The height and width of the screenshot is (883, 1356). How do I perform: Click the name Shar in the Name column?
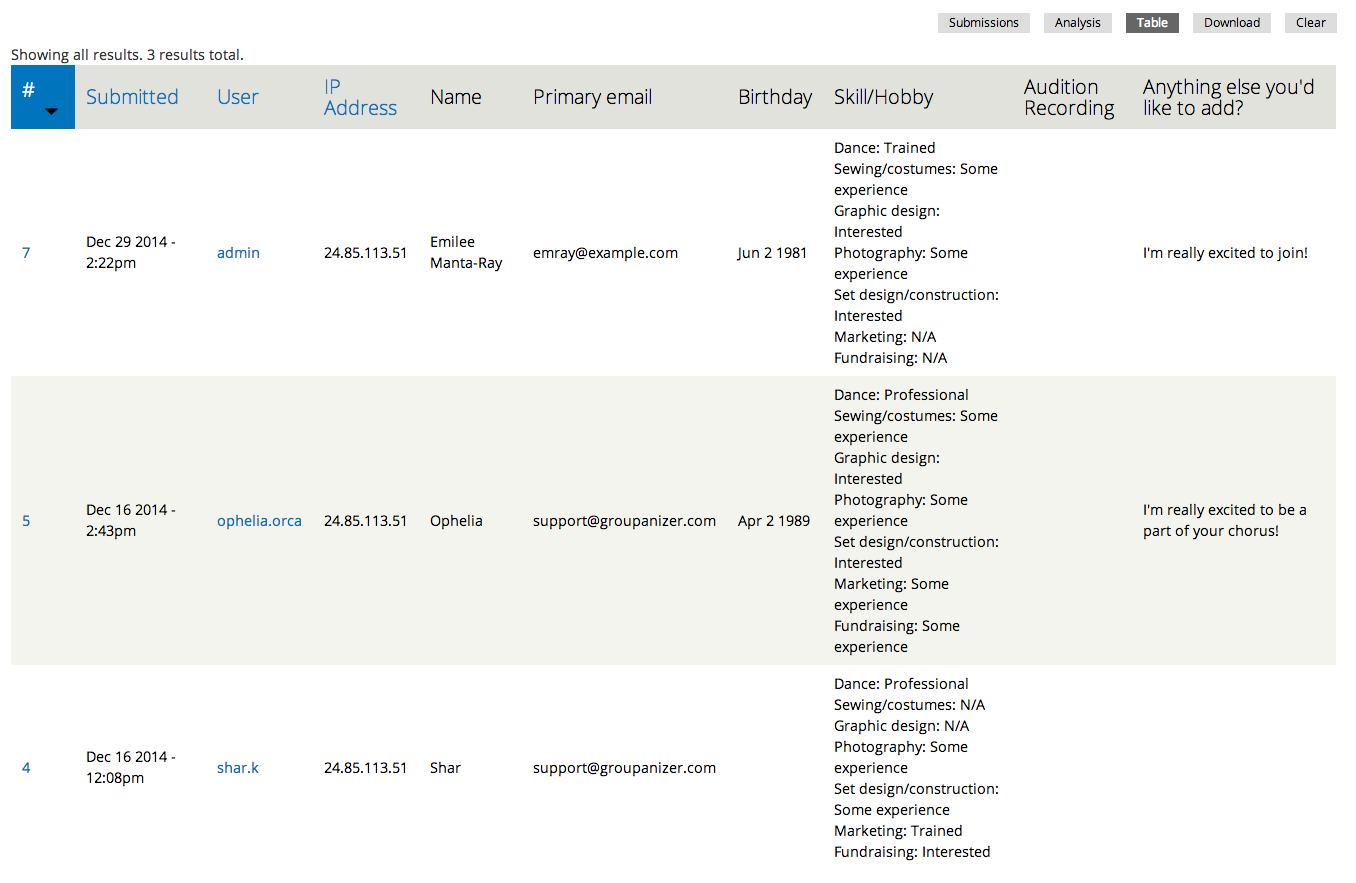point(445,768)
